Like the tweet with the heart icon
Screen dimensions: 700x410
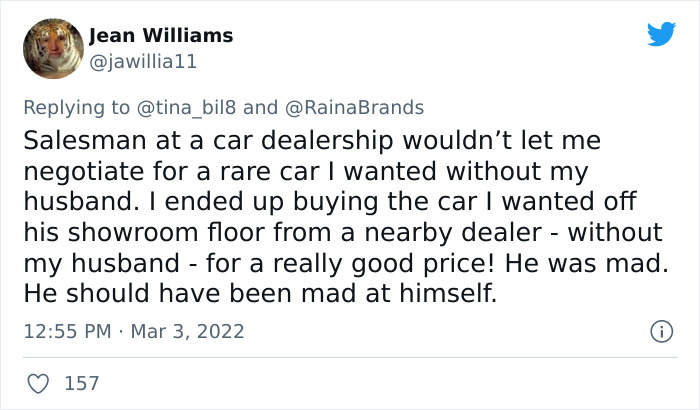pyautogui.click(x=40, y=382)
